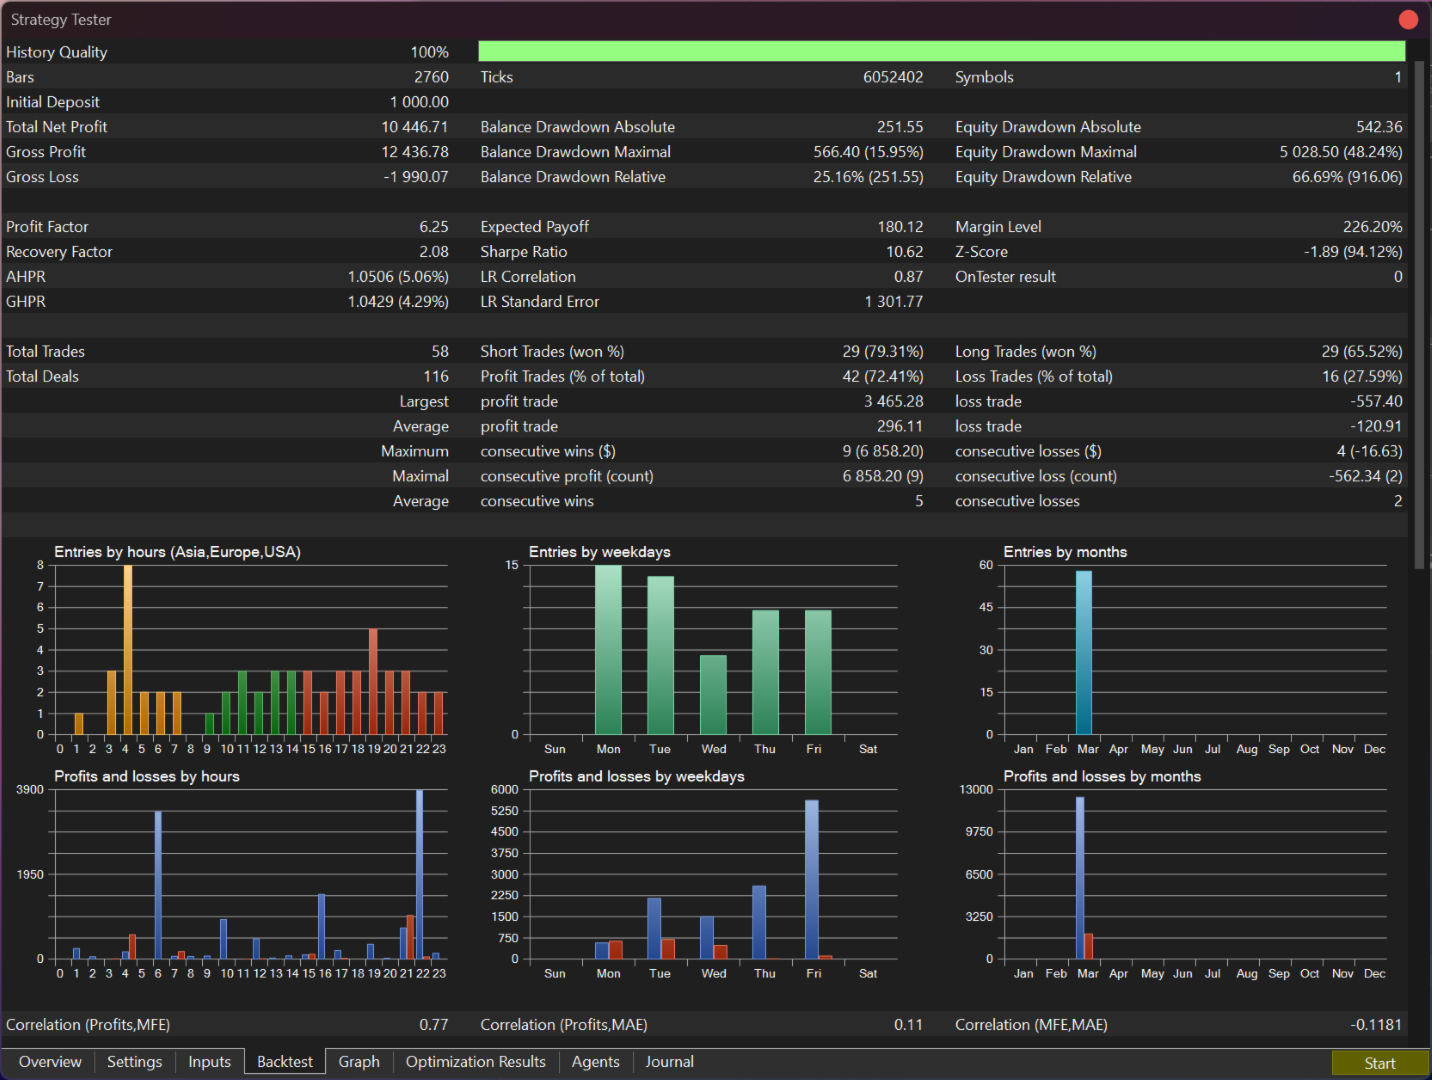This screenshot has height=1080, width=1432.
Task: Click the tallest bar in Entries by hours
Action: tap(127, 650)
